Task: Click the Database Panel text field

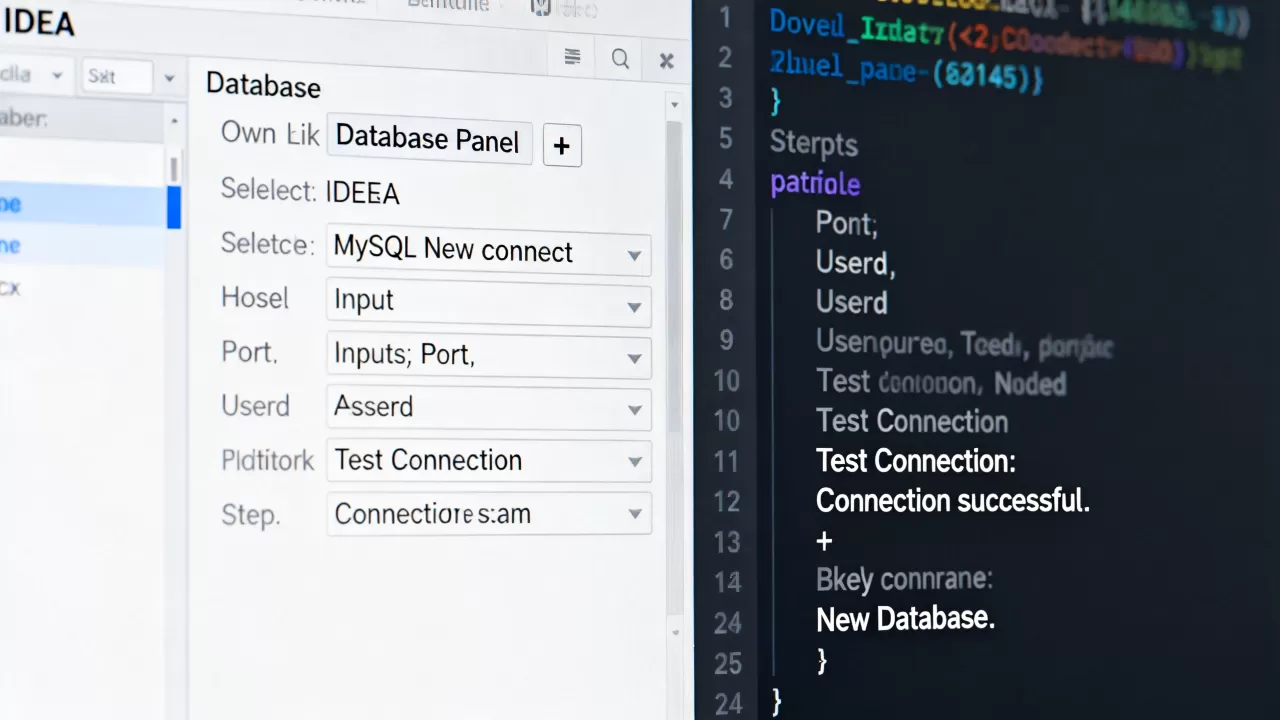Action: pos(430,140)
